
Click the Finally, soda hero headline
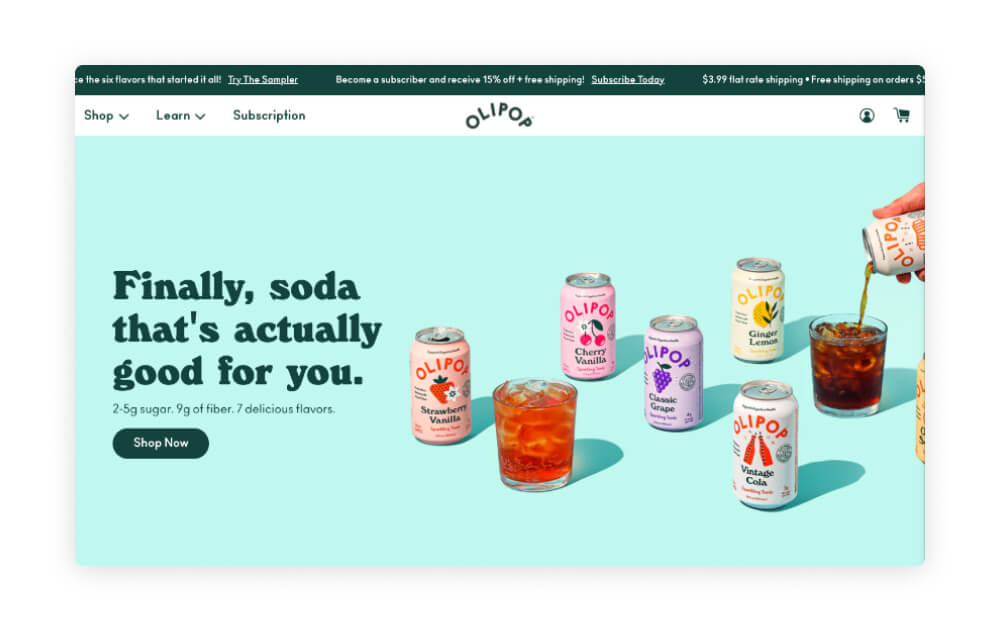(247, 330)
